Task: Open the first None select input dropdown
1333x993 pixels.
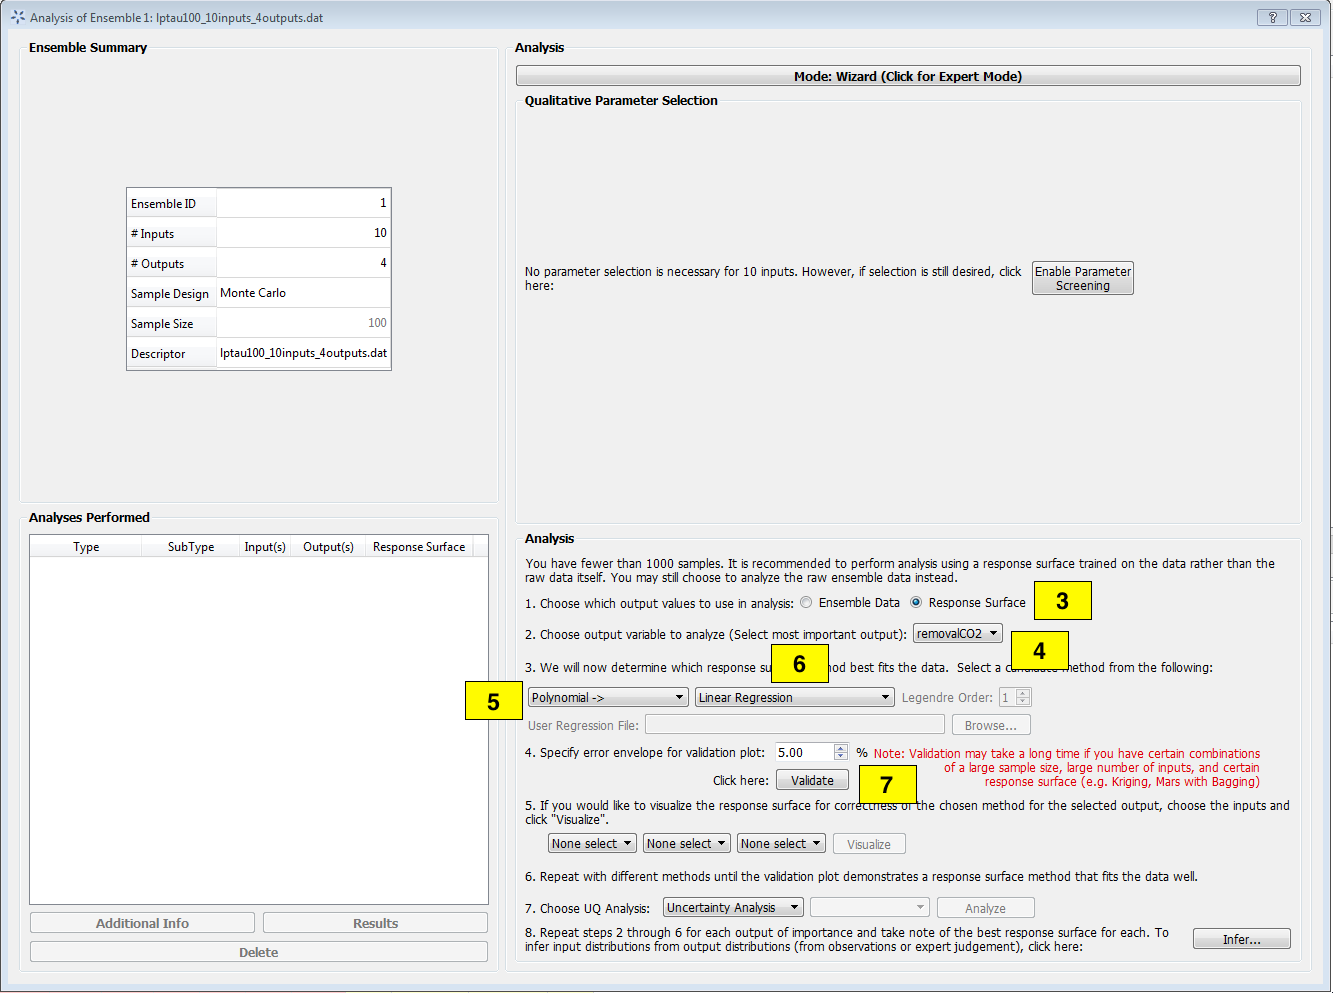Action: tap(591, 843)
